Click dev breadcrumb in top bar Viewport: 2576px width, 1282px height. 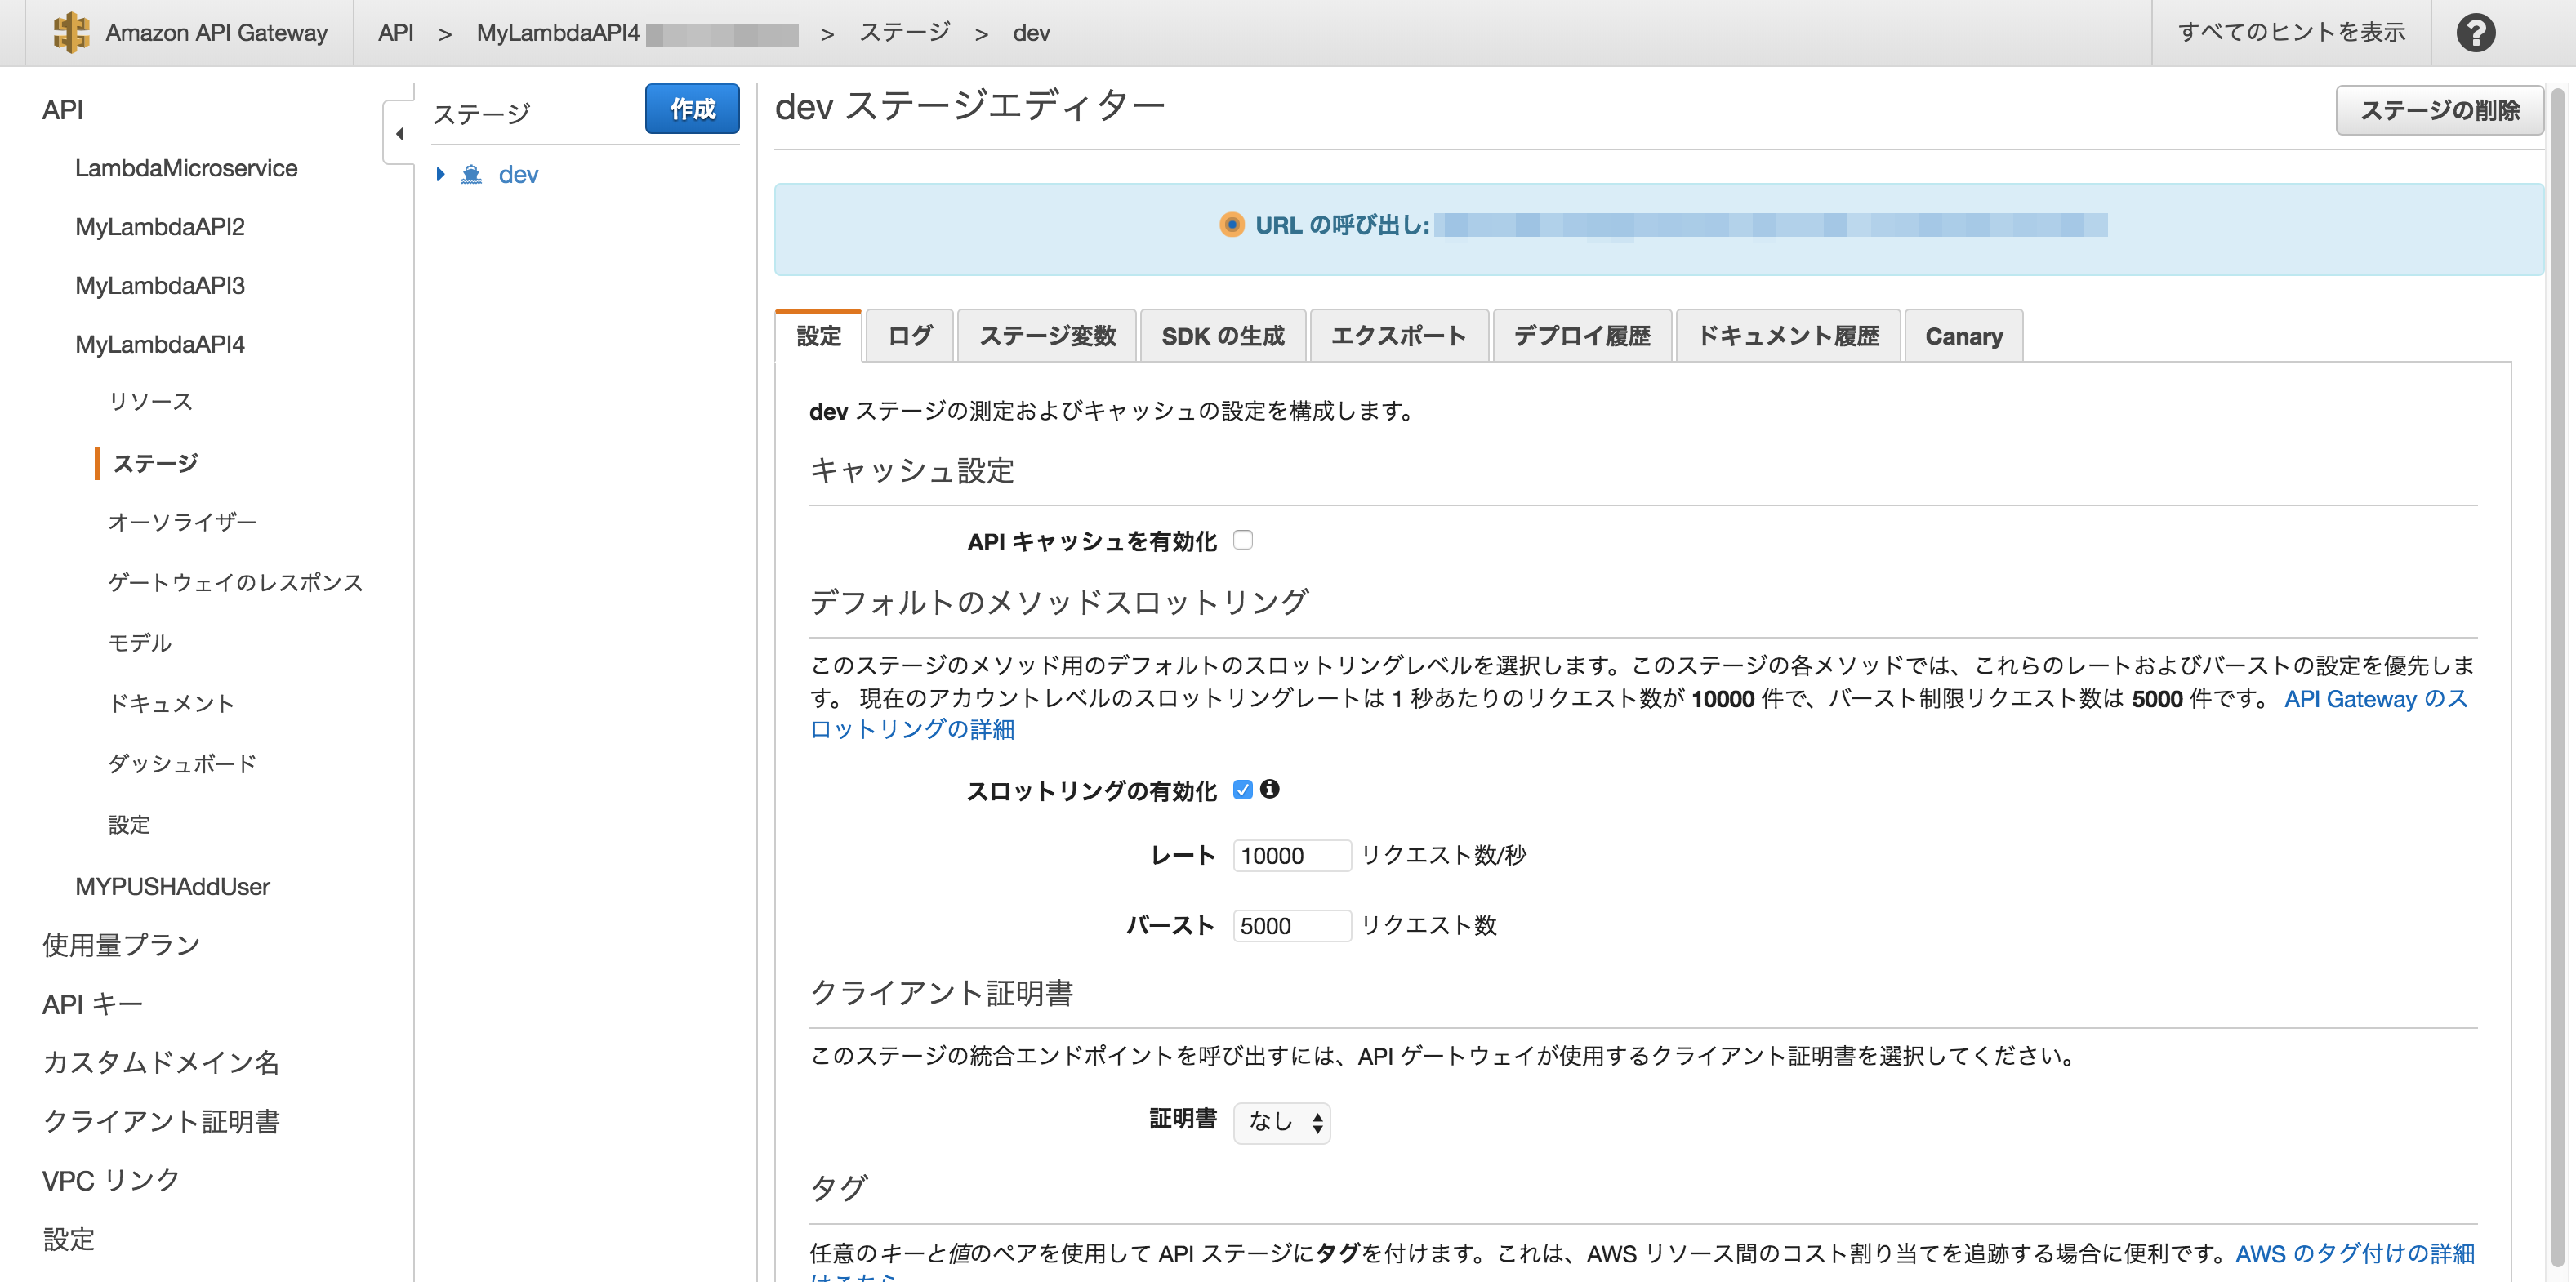[x=1031, y=33]
